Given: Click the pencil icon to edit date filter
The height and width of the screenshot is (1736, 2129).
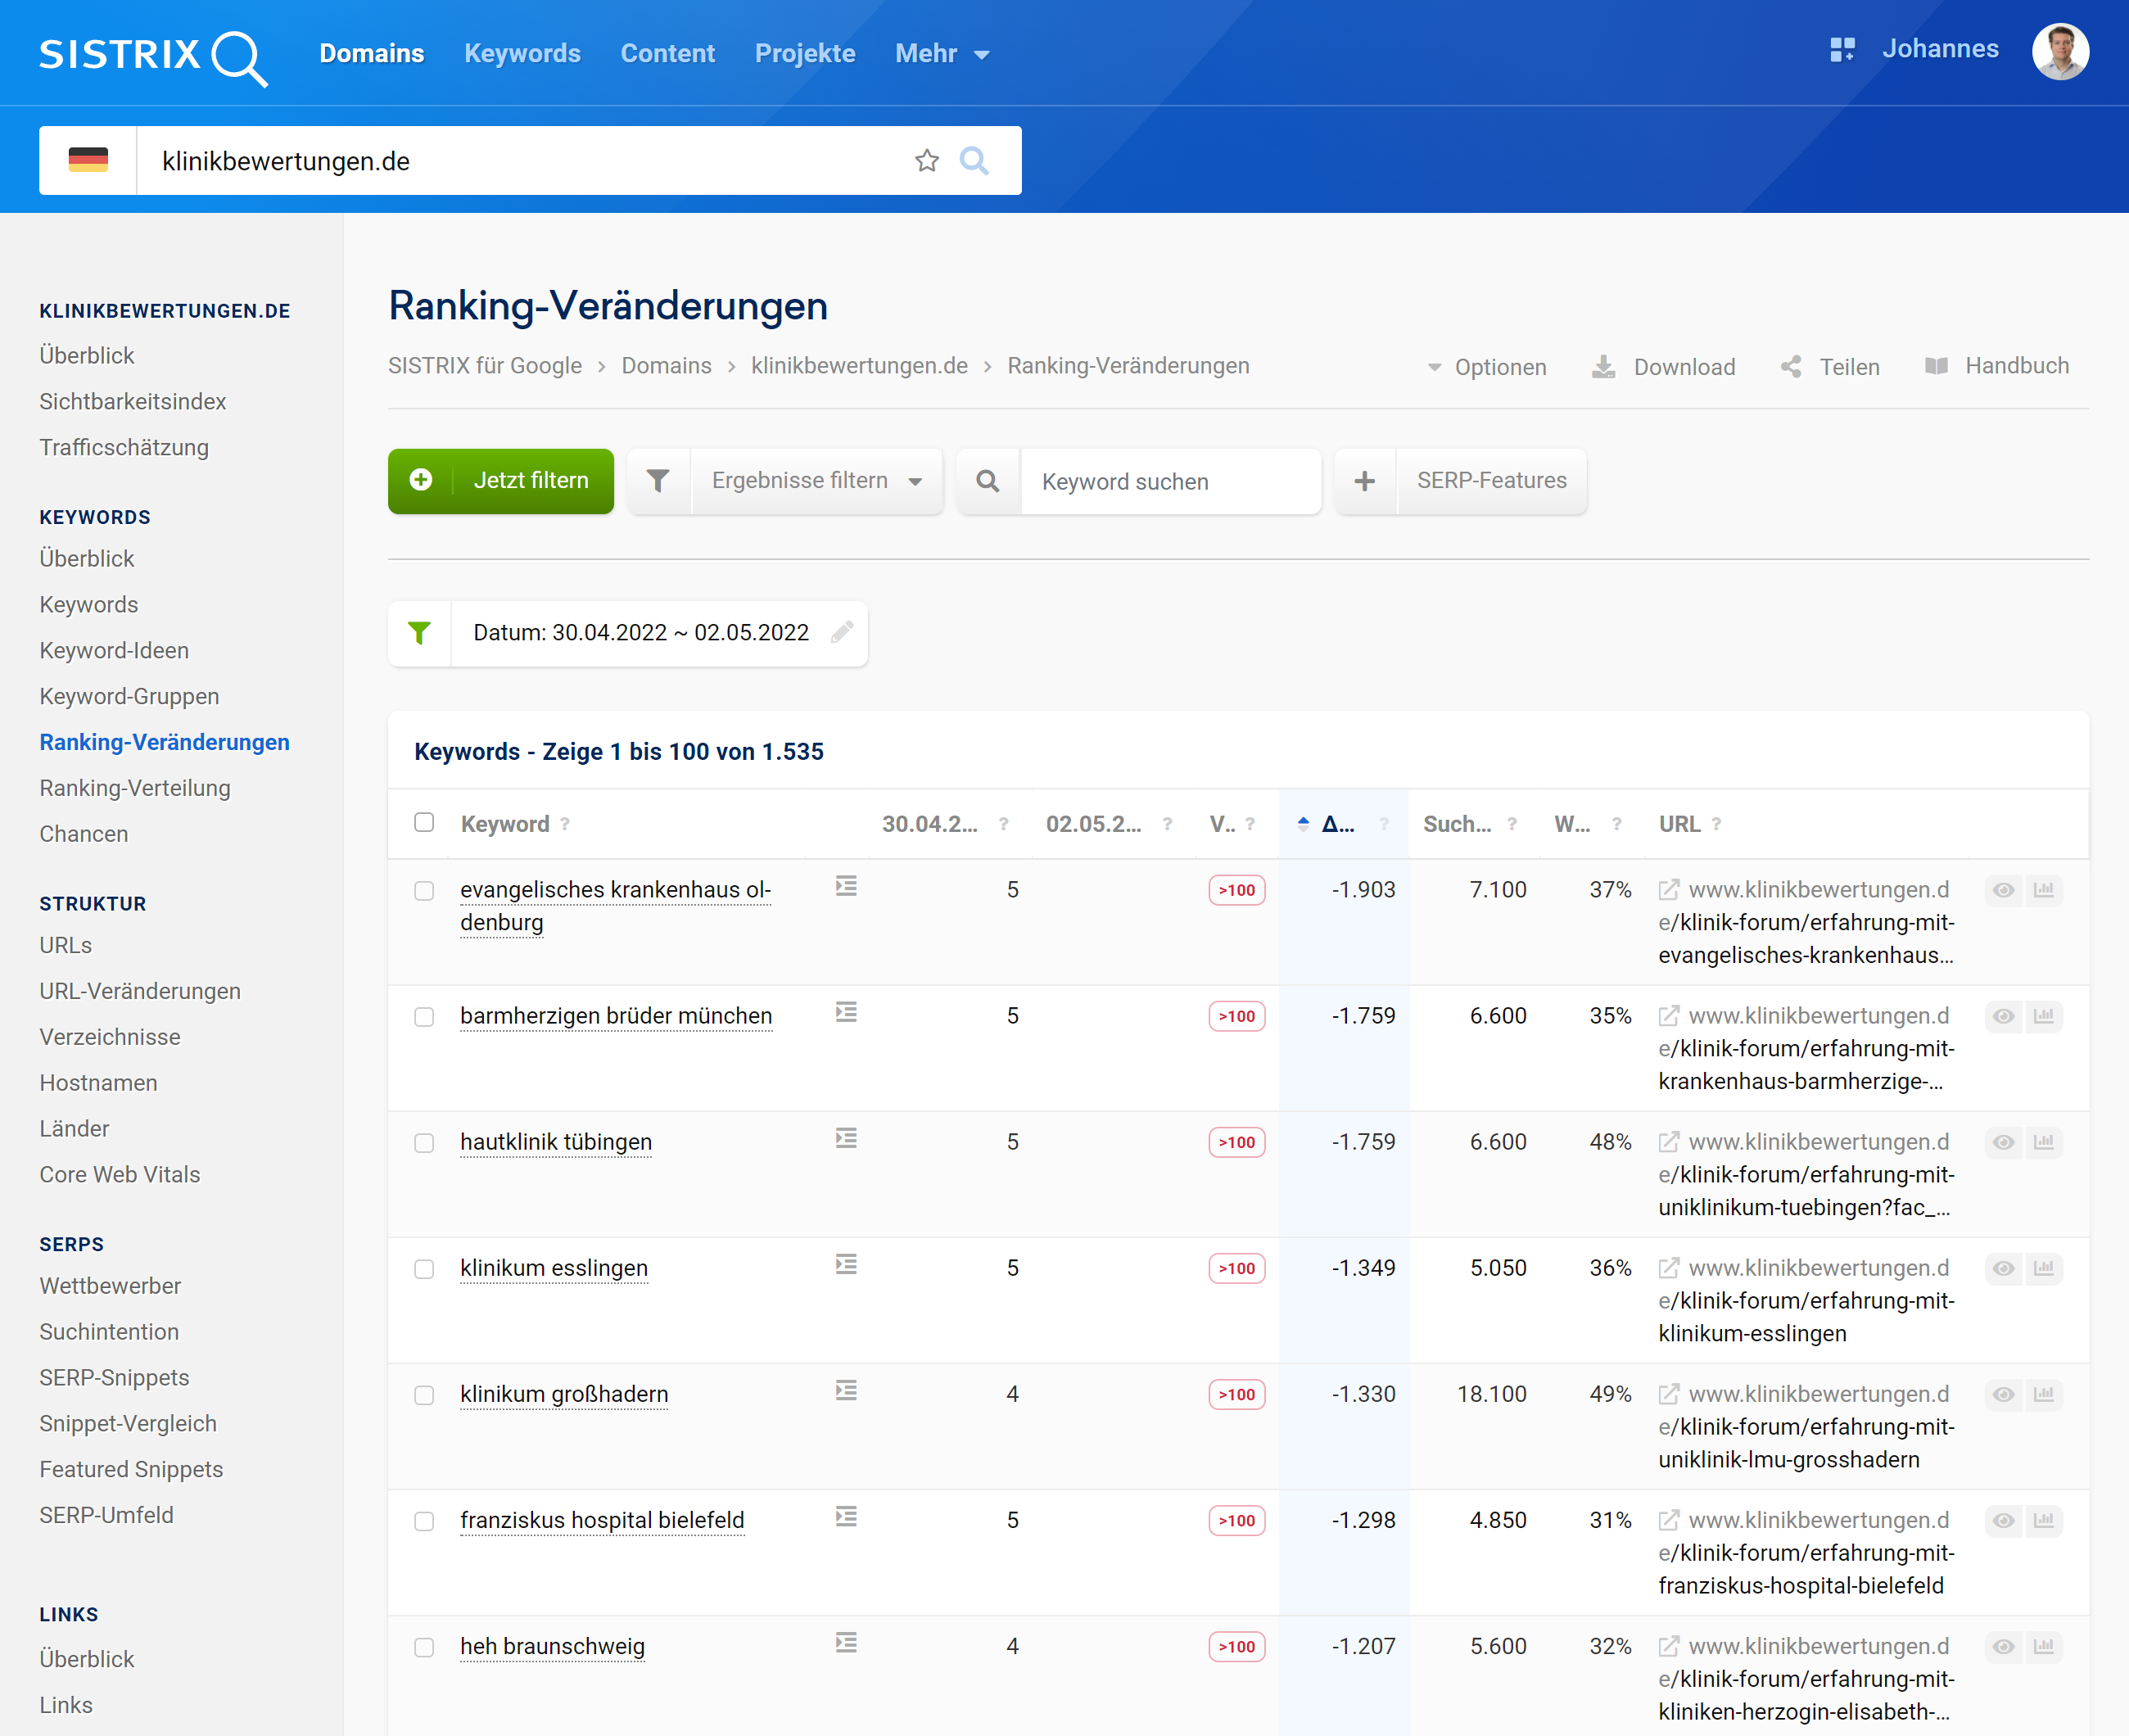Looking at the screenshot, I should click(x=842, y=632).
